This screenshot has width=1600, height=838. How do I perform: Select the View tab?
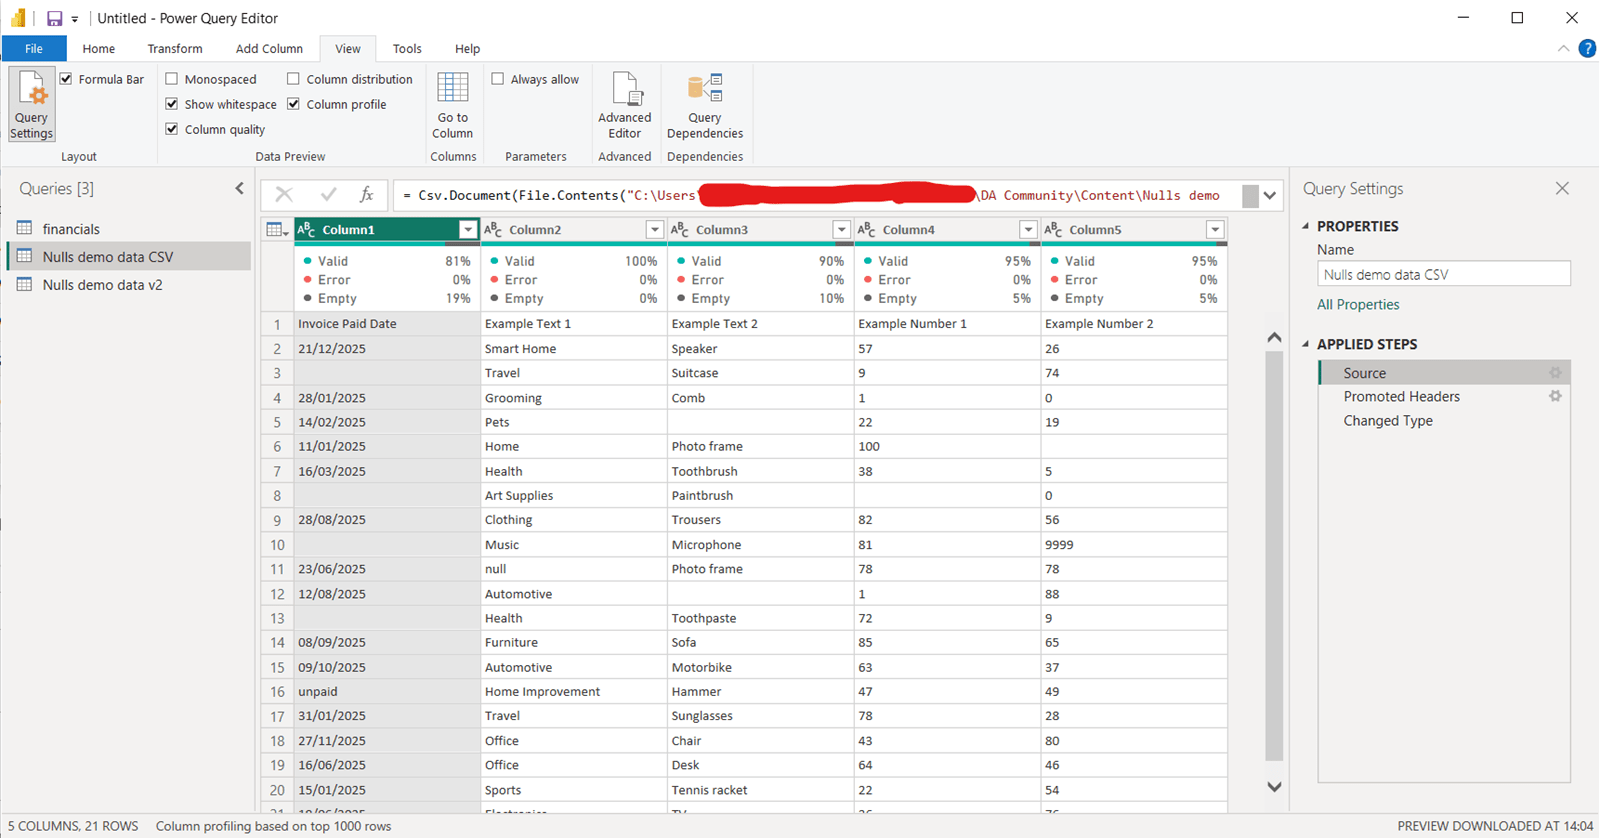(347, 48)
